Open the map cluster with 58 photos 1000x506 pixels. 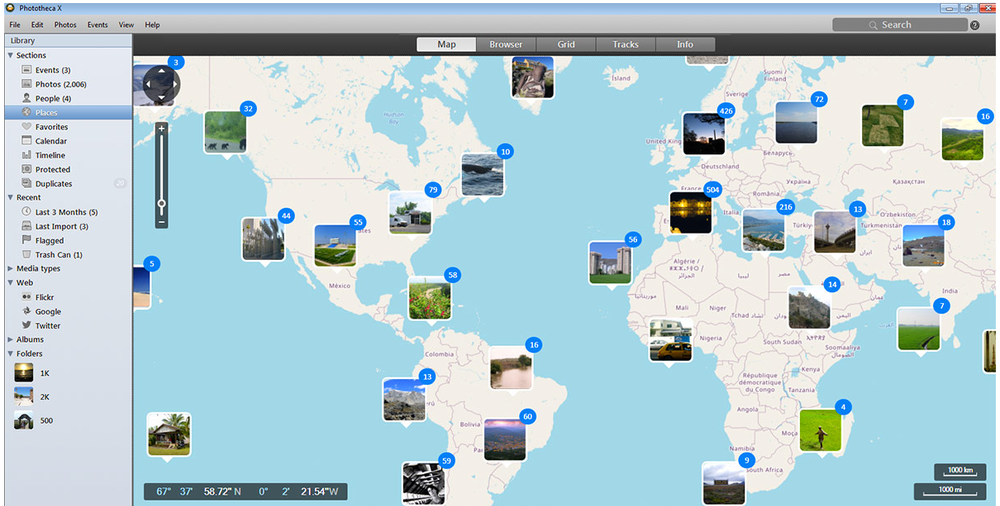430,298
